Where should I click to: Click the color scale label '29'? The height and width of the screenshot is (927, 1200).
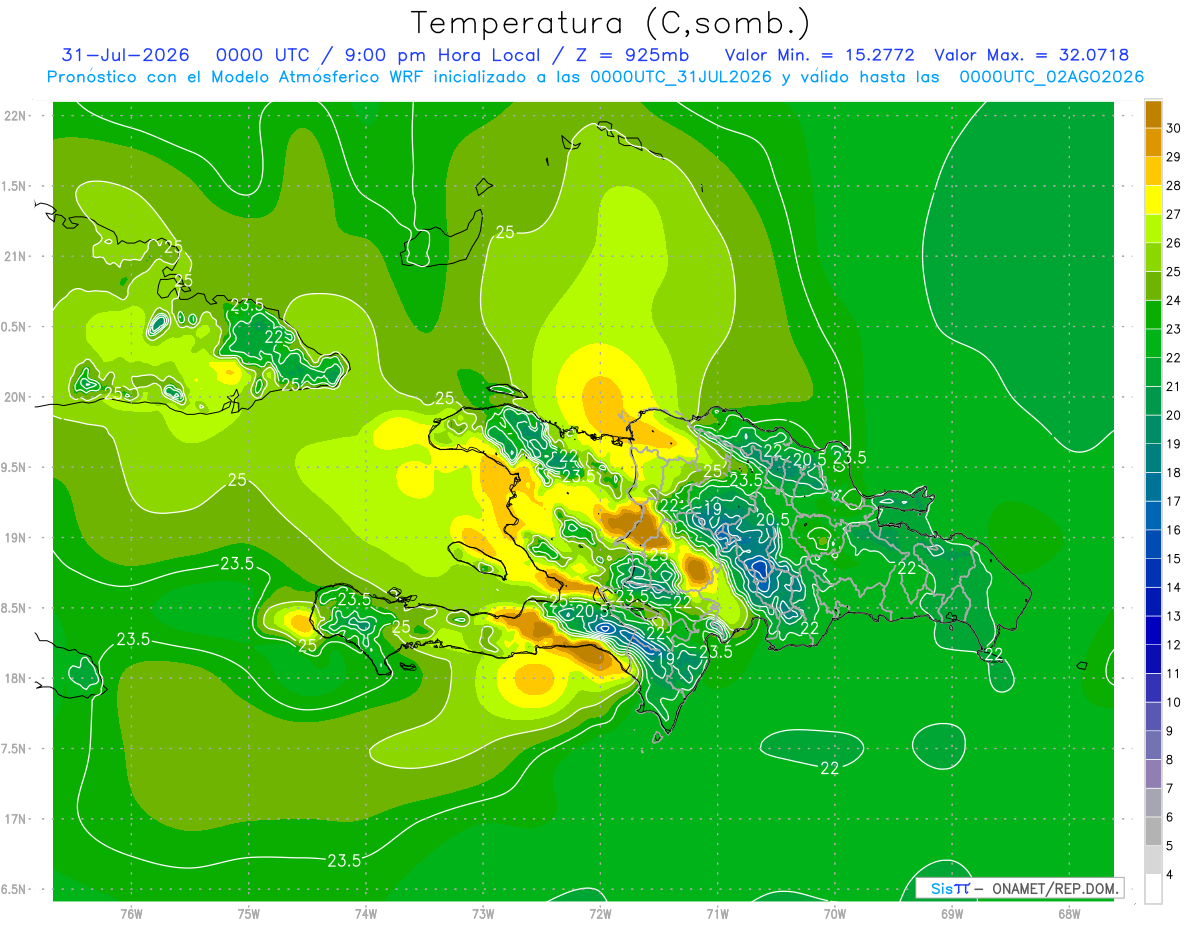pos(1173,157)
